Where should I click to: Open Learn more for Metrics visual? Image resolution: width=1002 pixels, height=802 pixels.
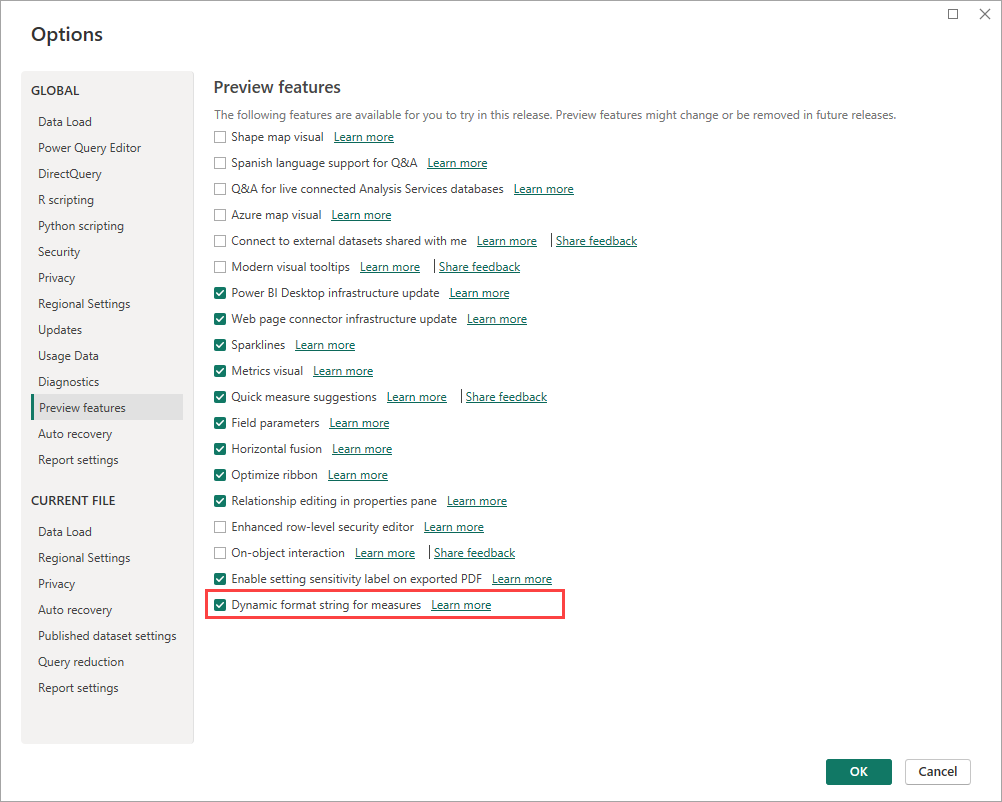343,371
